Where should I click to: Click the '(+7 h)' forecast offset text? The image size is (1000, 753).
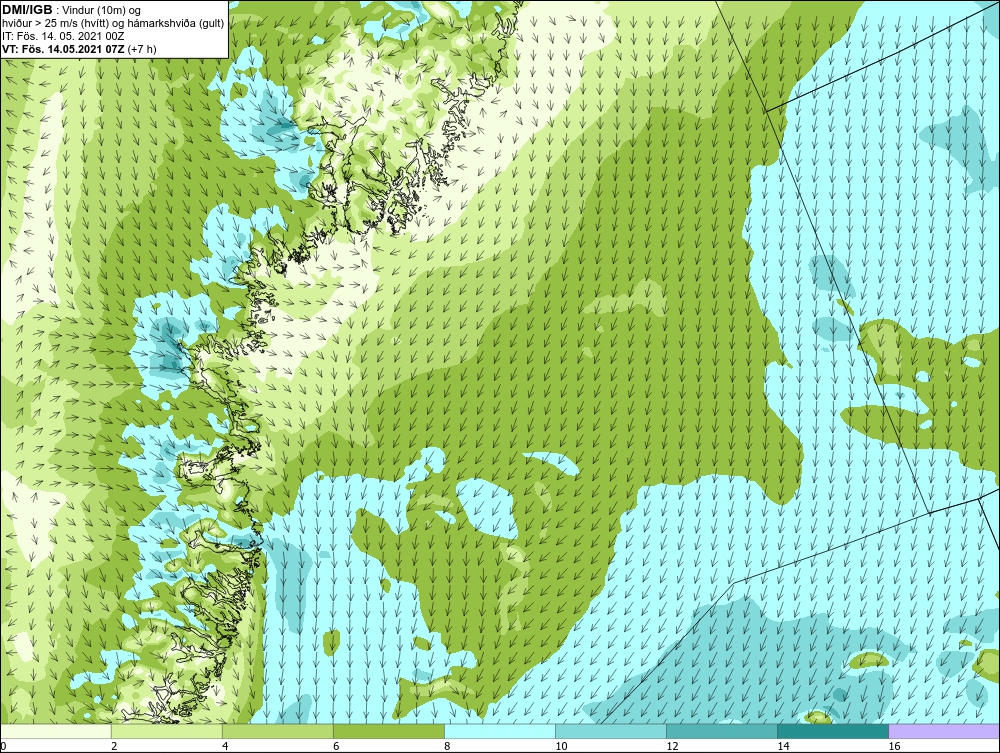coord(142,49)
